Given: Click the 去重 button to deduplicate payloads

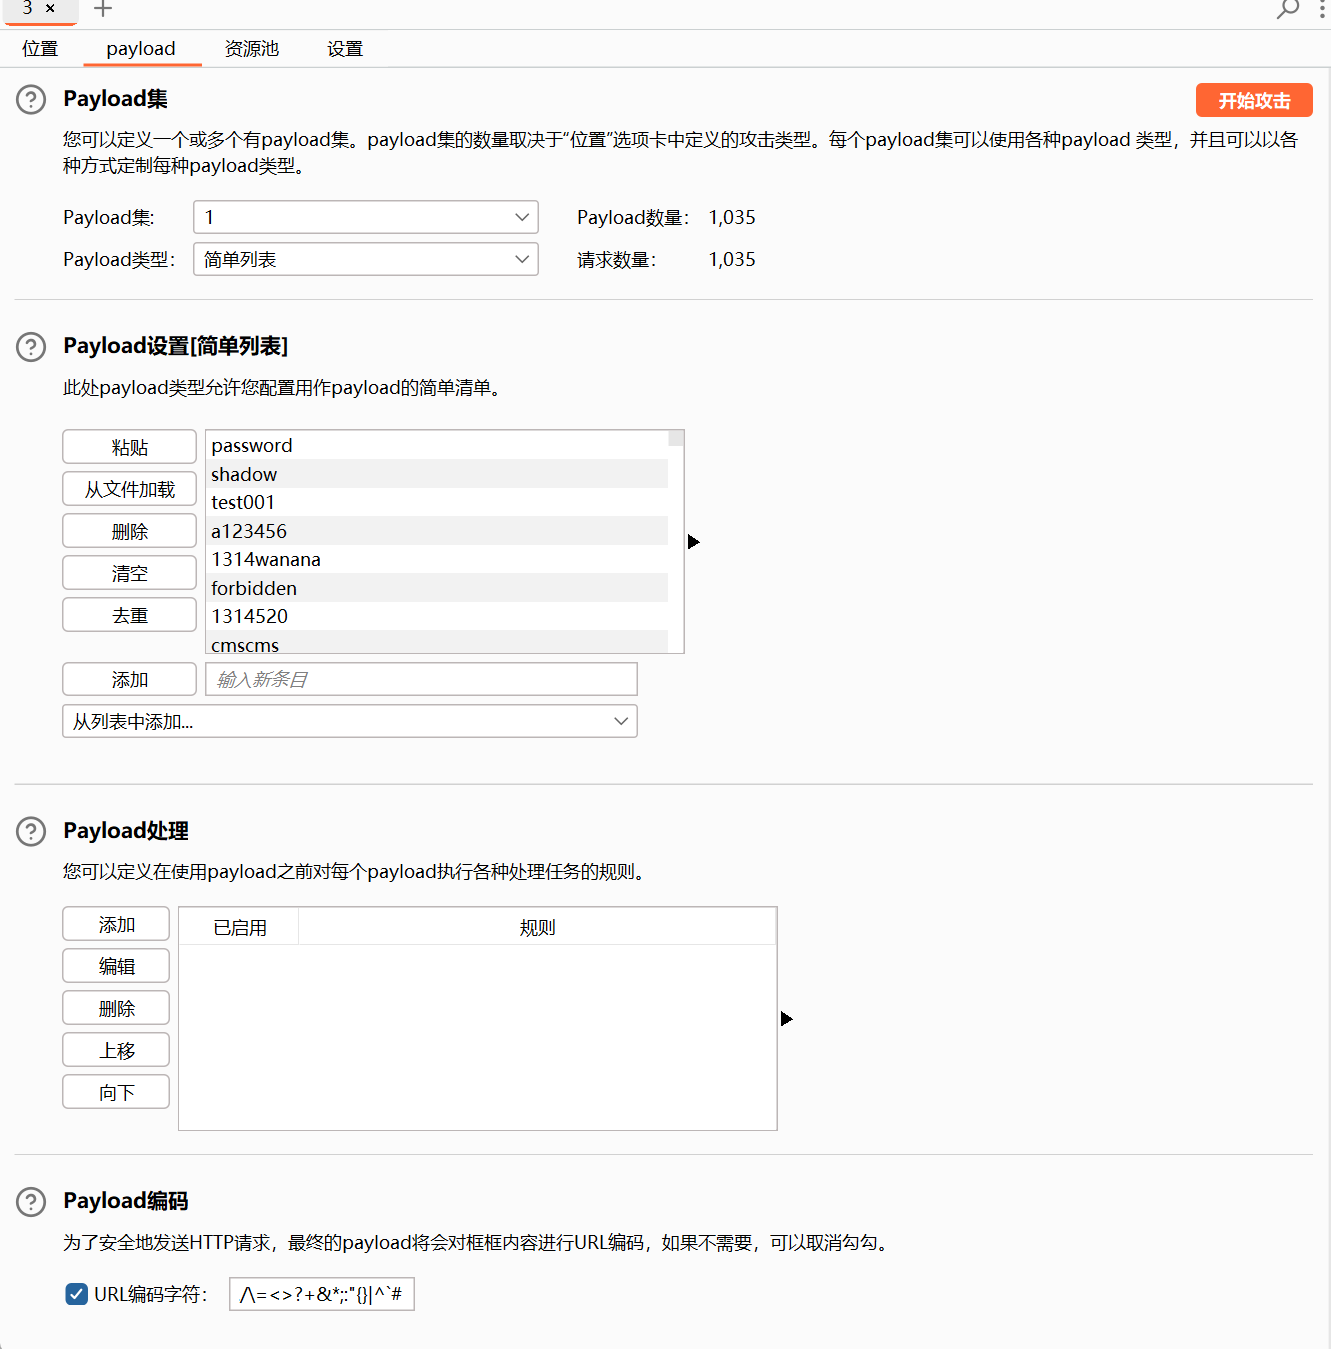Looking at the screenshot, I should [129, 614].
